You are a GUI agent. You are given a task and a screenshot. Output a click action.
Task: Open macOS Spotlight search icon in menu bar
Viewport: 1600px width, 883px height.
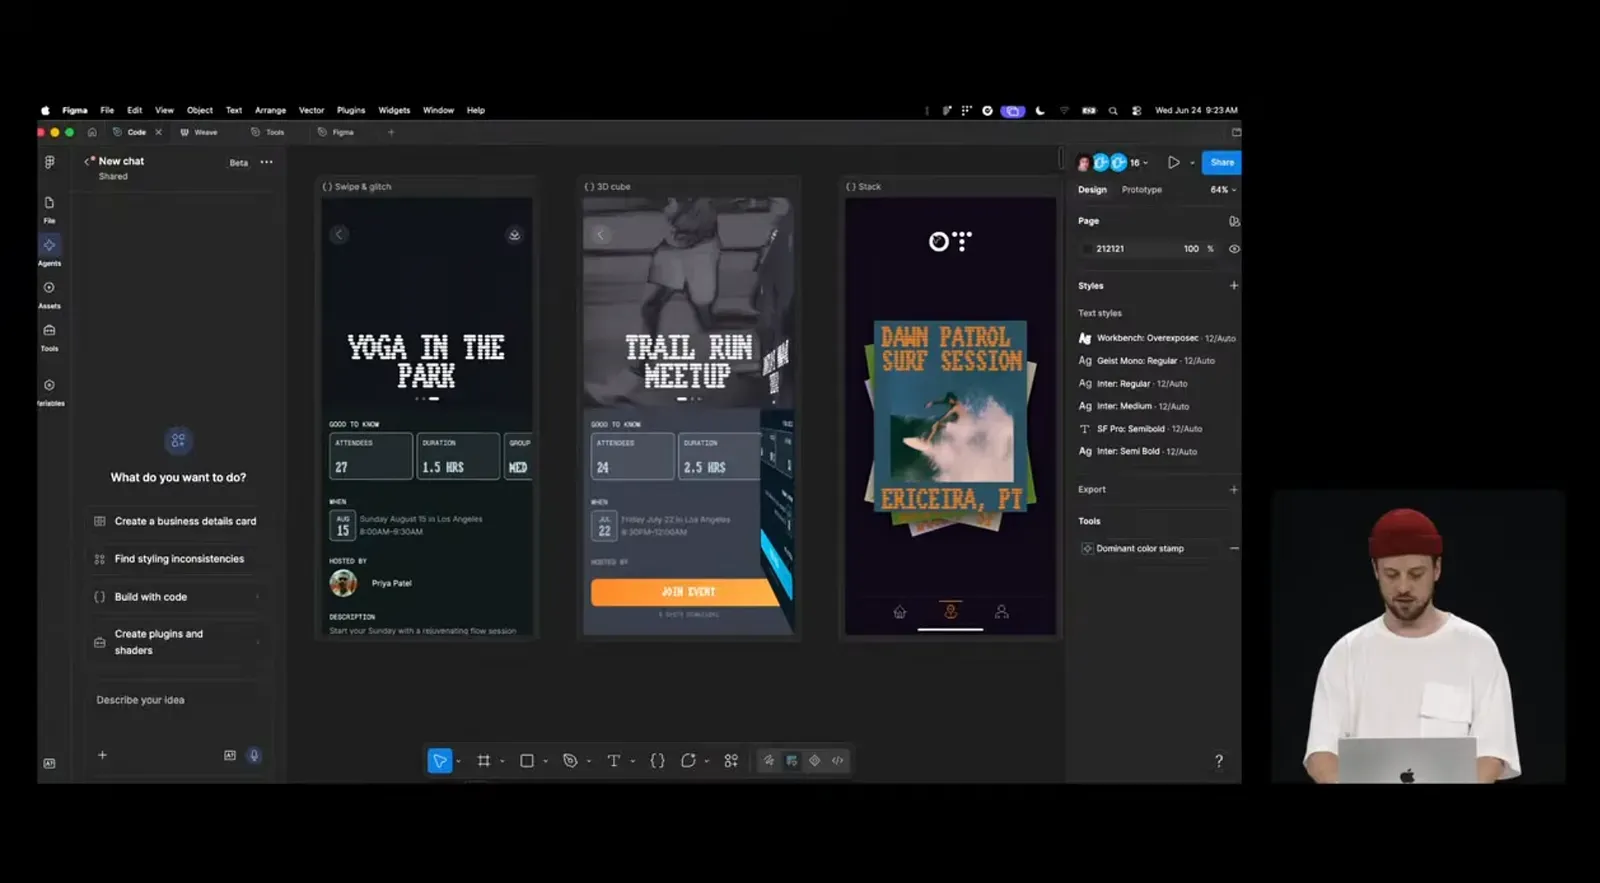pos(1113,111)
